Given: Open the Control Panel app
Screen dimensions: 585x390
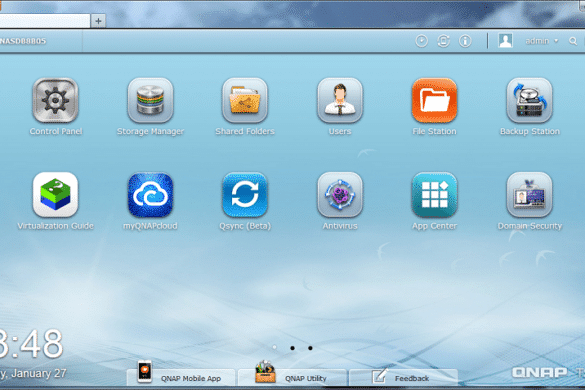Looking at the screenshot, I should (x=55, y=100).
